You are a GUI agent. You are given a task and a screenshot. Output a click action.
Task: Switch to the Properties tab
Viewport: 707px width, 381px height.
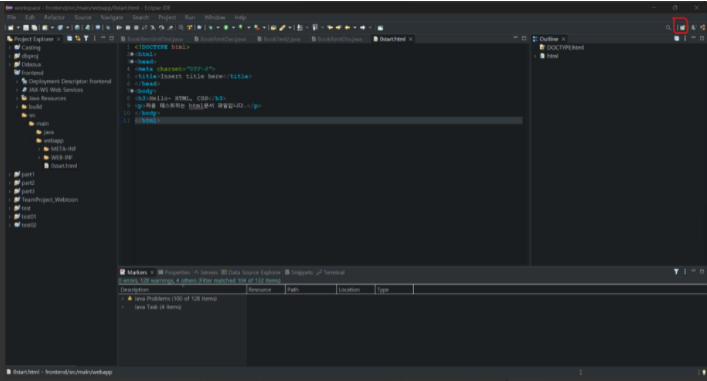point(174,272)
